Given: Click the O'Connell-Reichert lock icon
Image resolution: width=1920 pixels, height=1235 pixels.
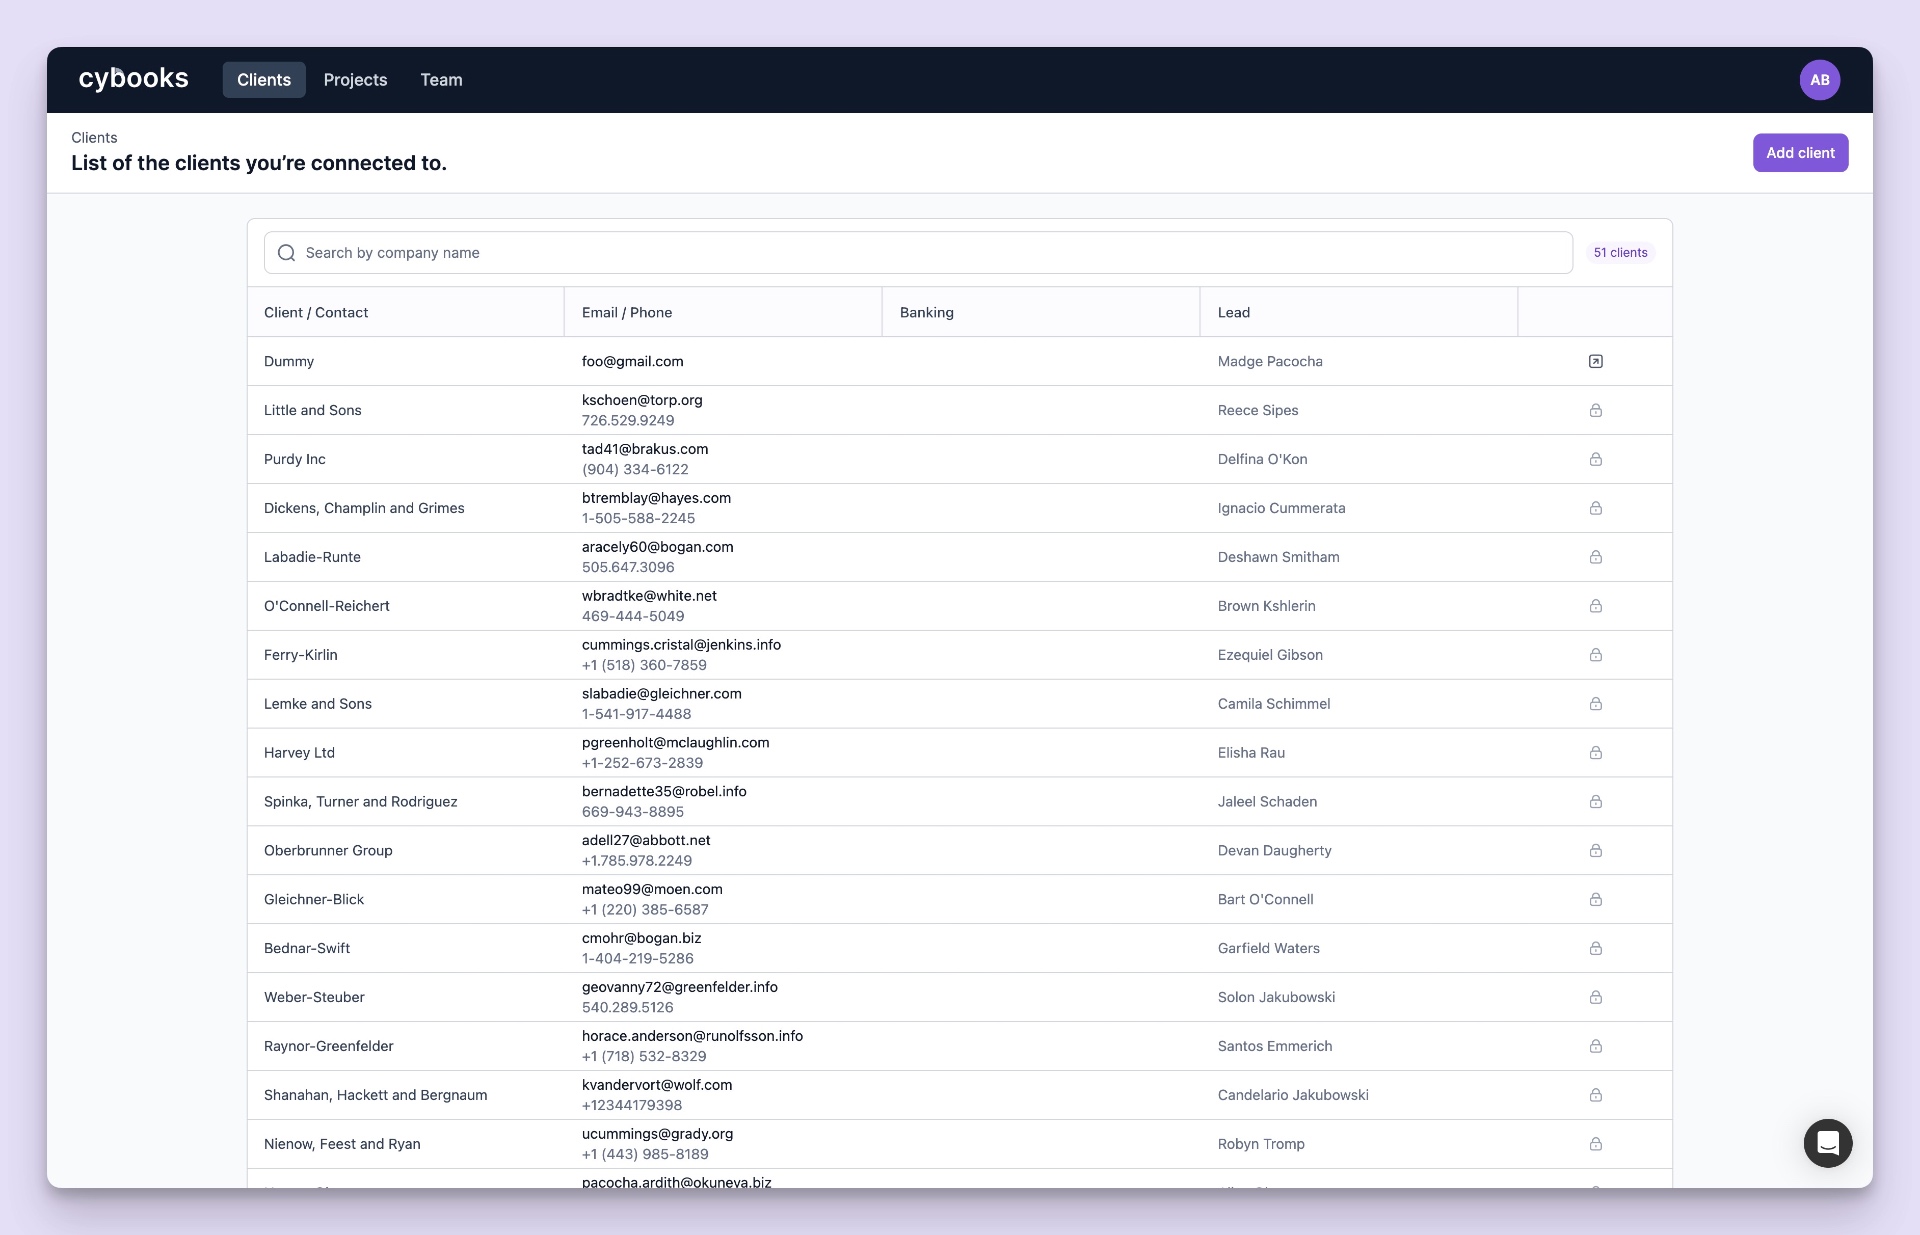Looking at the screenshot, I should pyautogui.click(x=1595, y=606).
